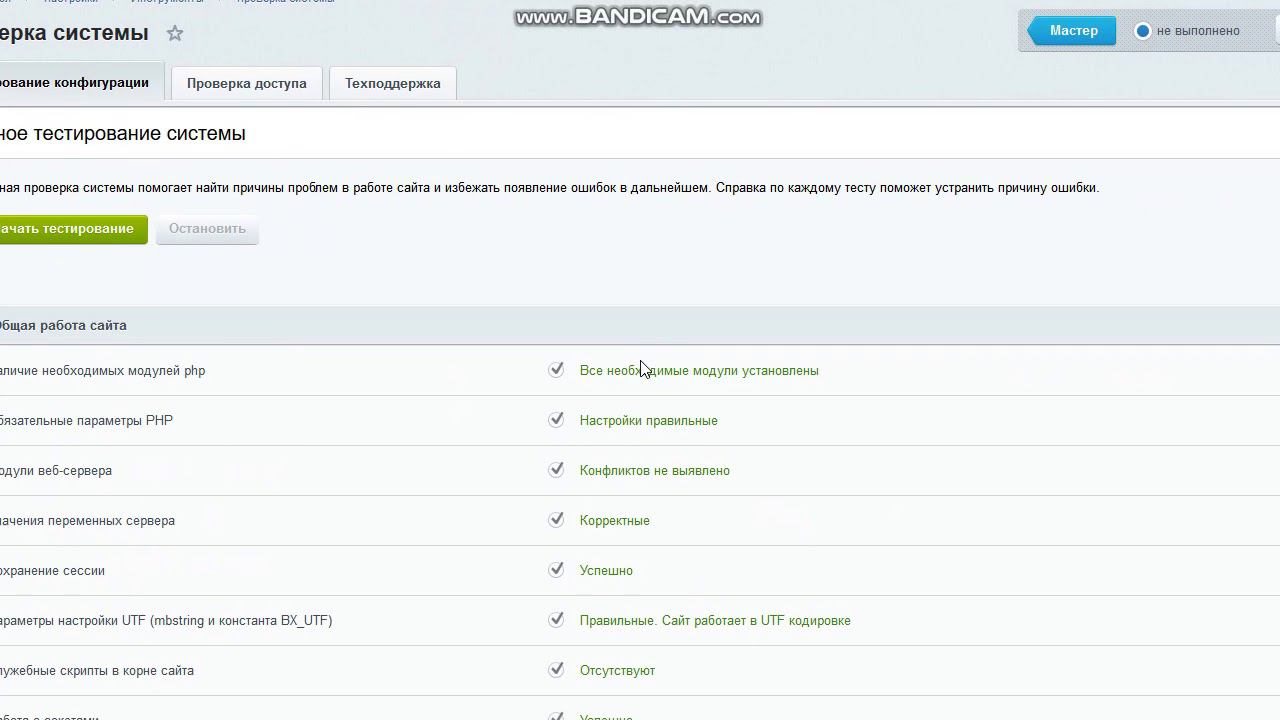The image size is (1280, 720).
Task: Click the check icon beside 'Настройки правильные'
Action: tap(556, 420)
